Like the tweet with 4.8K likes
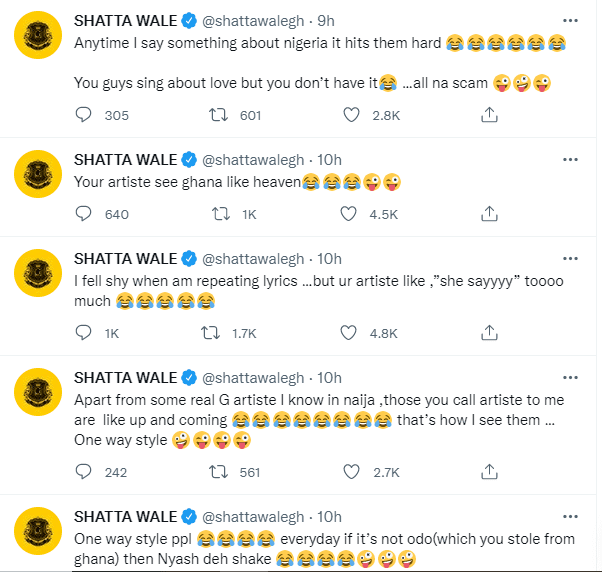Image resolution: width=602 pixels, height=572 pixels. (350, 333)
